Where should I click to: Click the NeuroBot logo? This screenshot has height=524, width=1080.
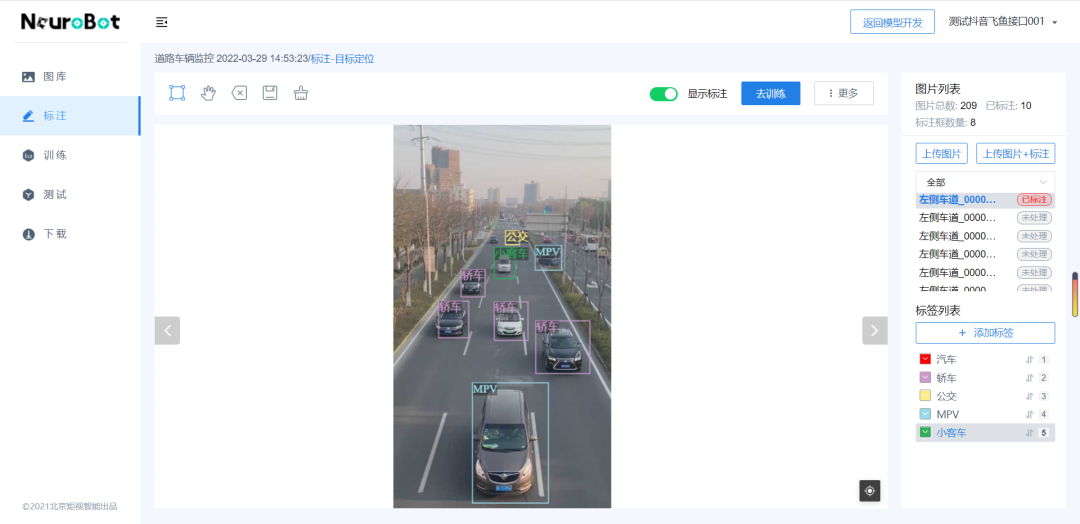pyautogui.click(x=70, y=22)
